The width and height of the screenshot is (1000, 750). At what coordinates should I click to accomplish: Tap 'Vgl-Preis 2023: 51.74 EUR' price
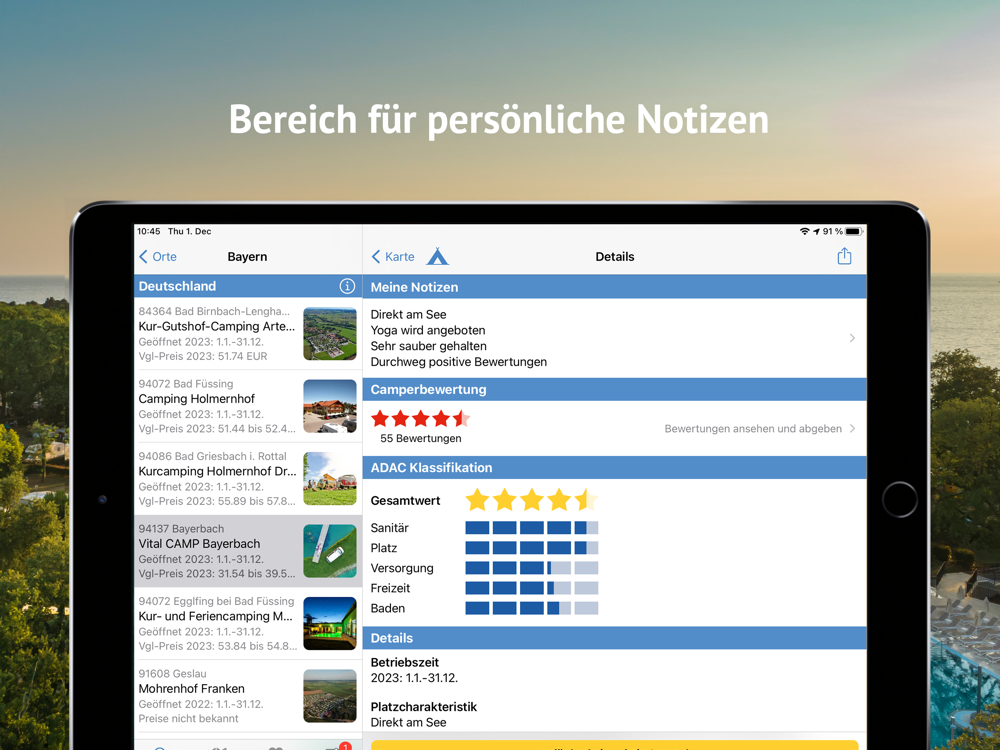pyautogui.click(x=203, y=357)
